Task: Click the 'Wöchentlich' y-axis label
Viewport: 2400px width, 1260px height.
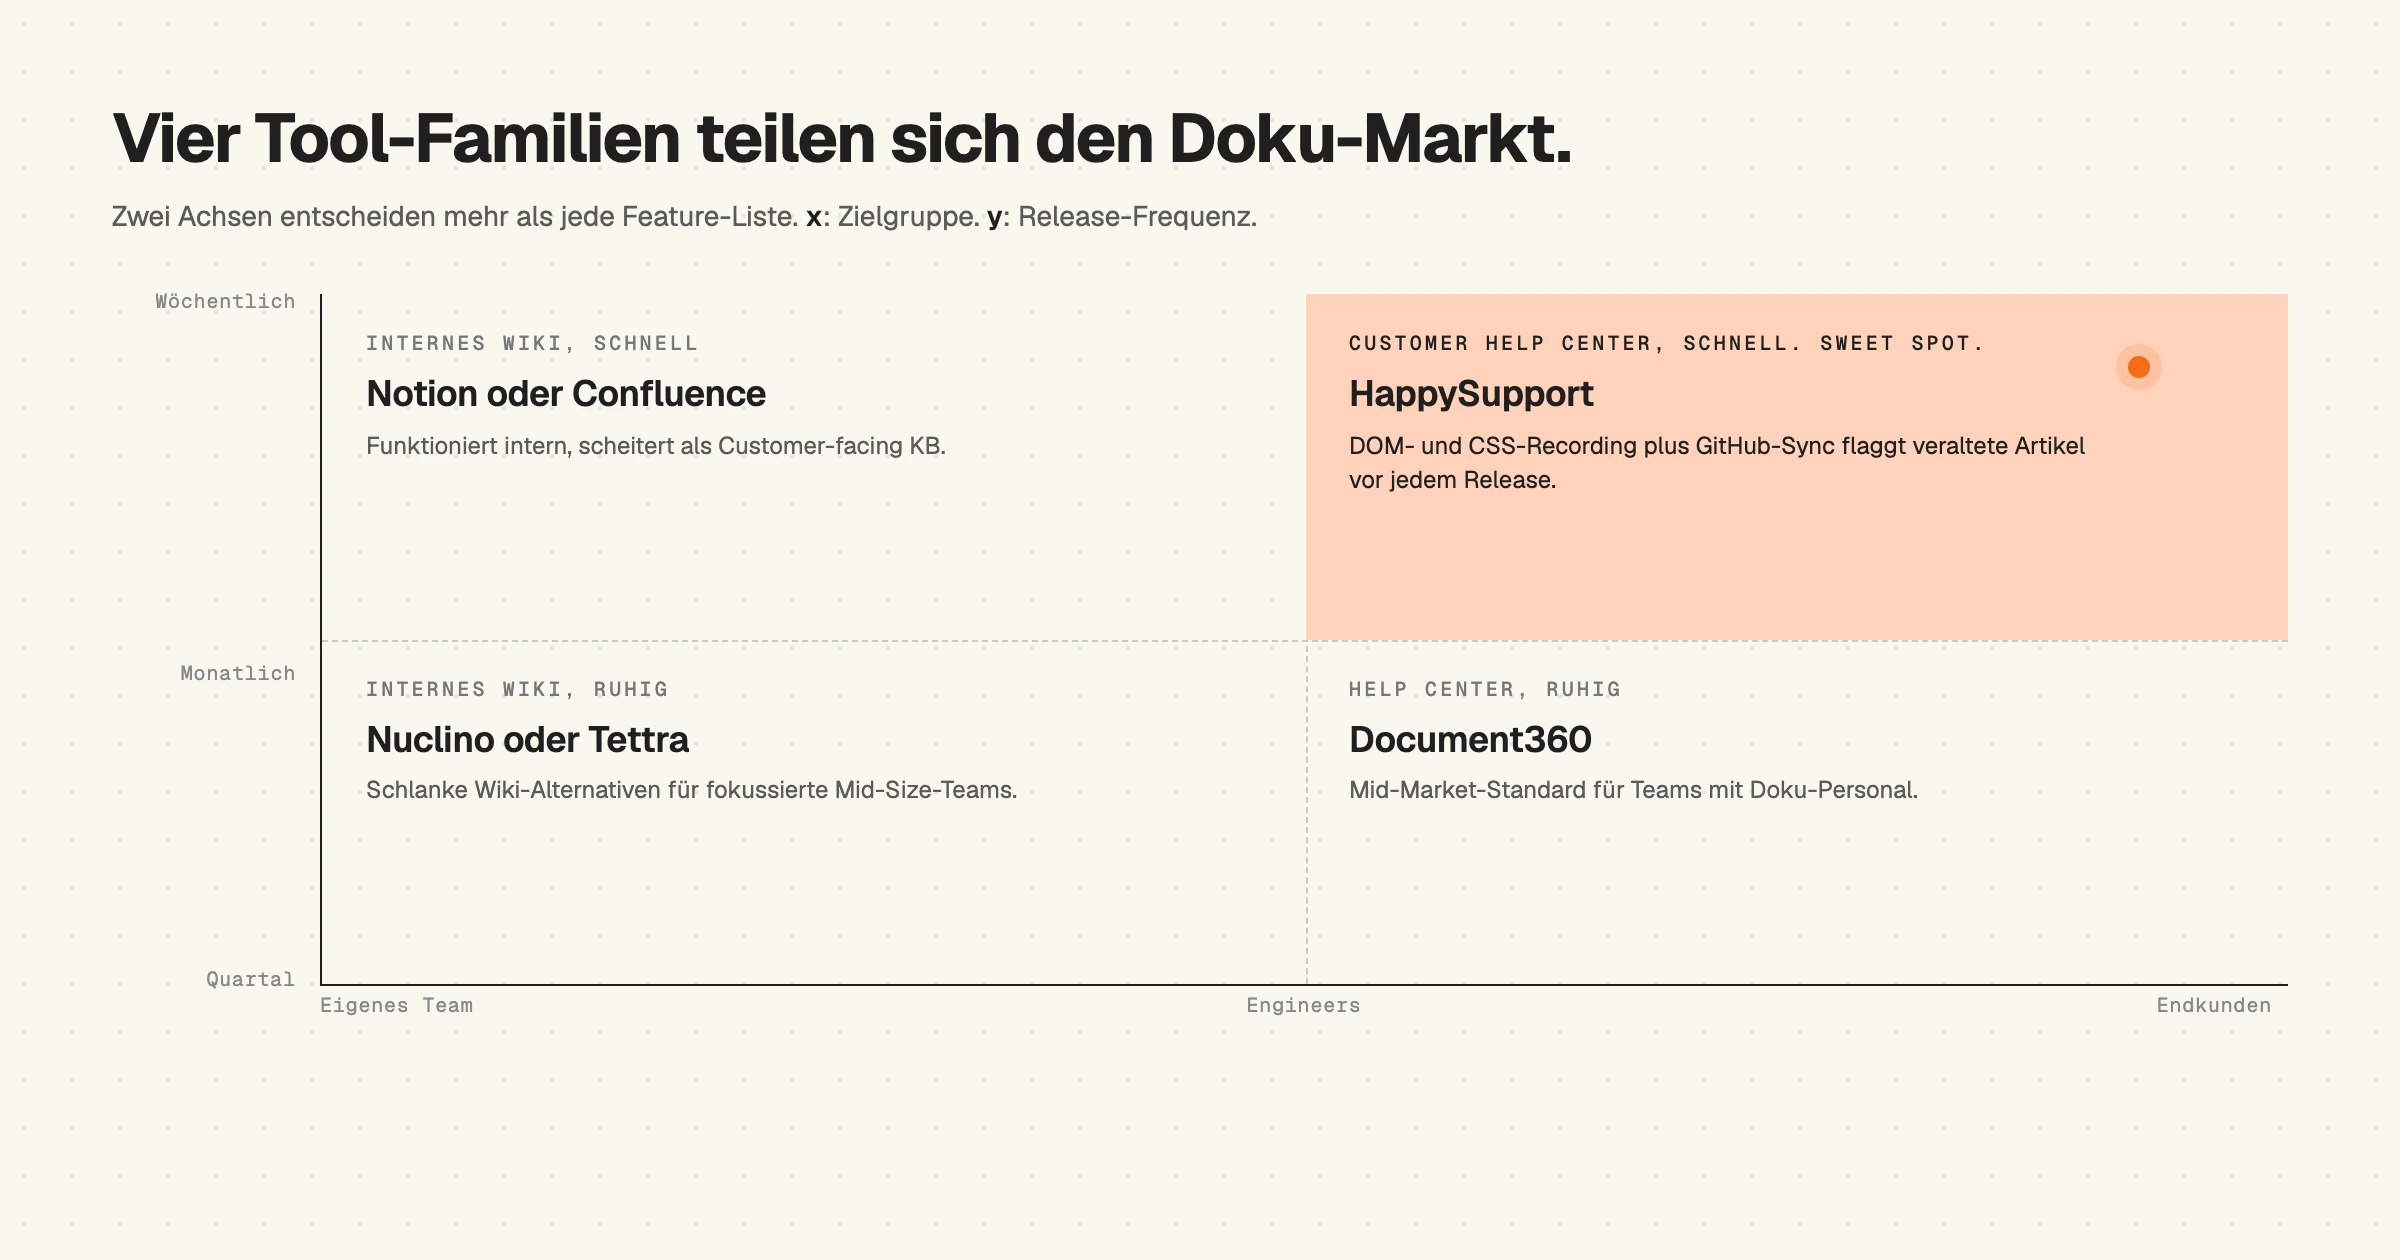Action: click(225, 302)
